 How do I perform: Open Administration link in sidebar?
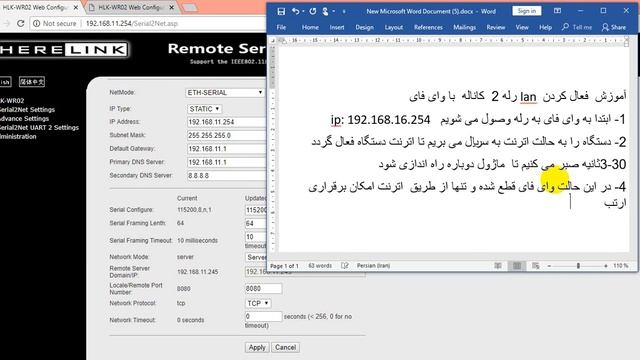click(x=18, y=137)
